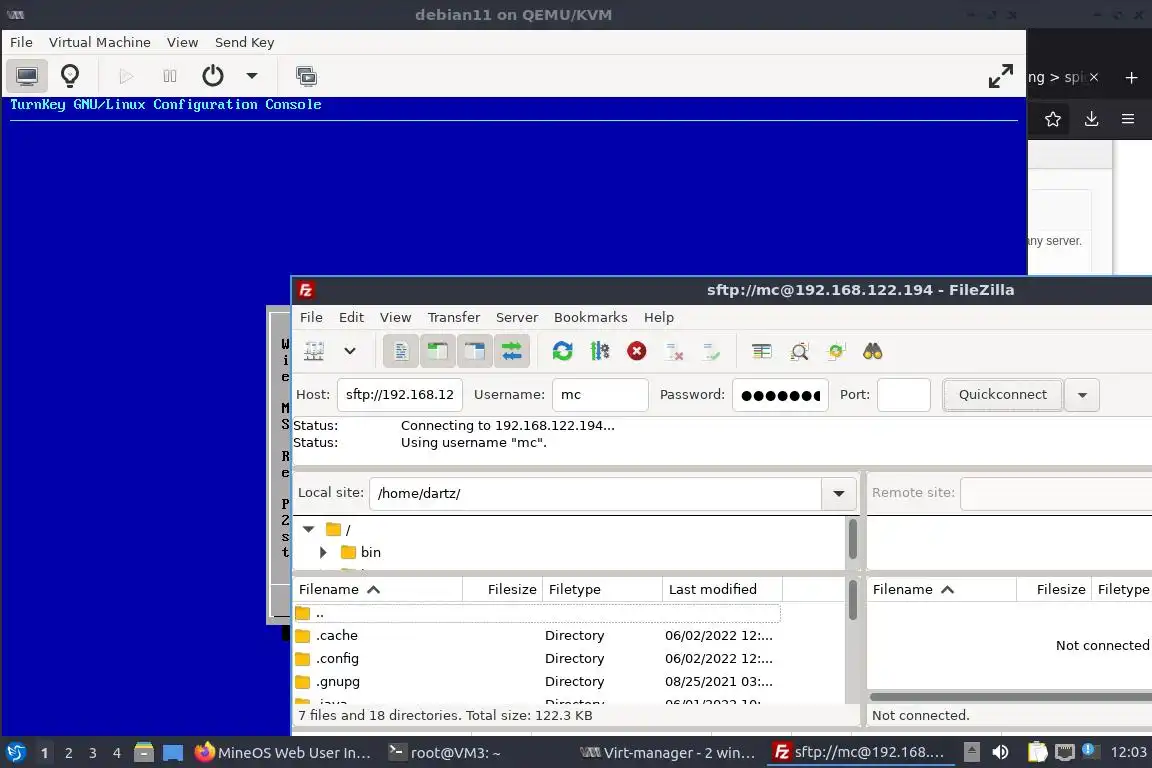The image size is (1152, 768).
Task: Shut down VM power icon
Action: [x=213, y=76]
